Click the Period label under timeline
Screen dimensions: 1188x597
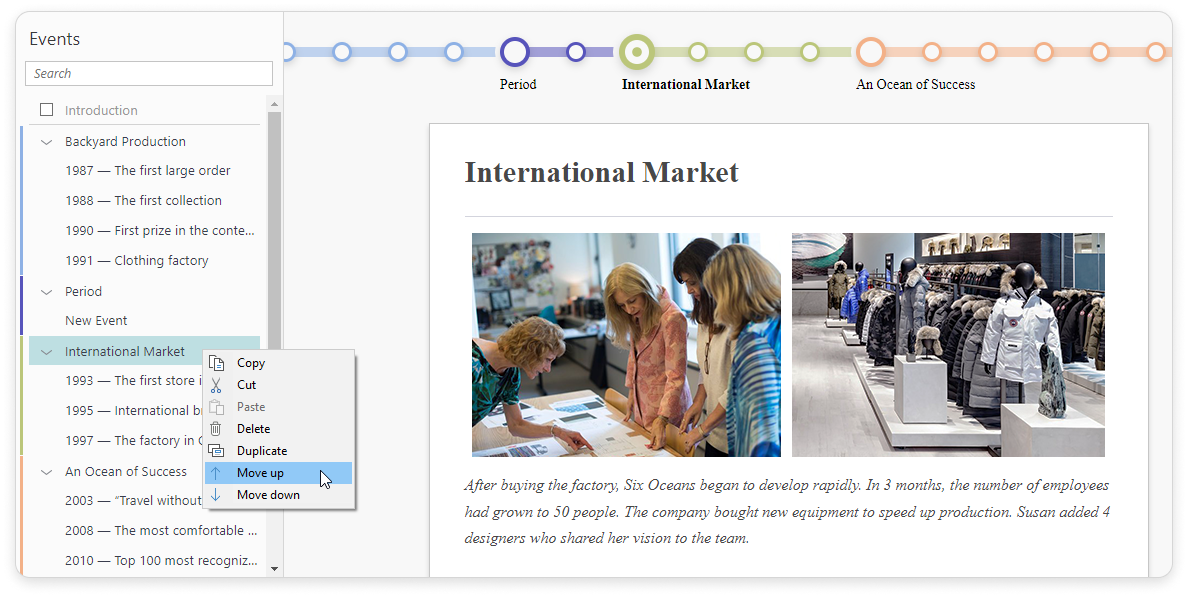(518, 84)
